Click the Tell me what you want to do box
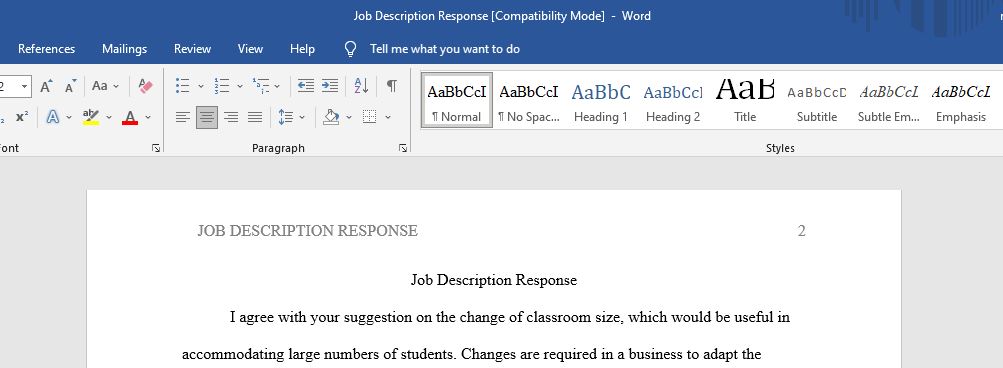1003x368 pixels. coord(445,49)
